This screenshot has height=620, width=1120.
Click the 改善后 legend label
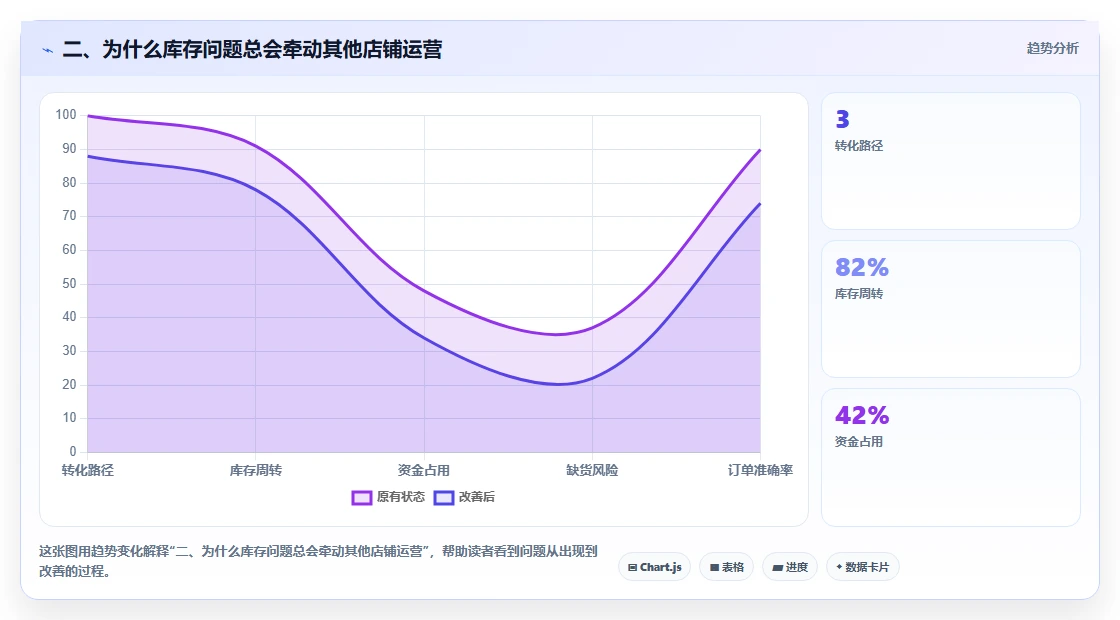point(476,497)
